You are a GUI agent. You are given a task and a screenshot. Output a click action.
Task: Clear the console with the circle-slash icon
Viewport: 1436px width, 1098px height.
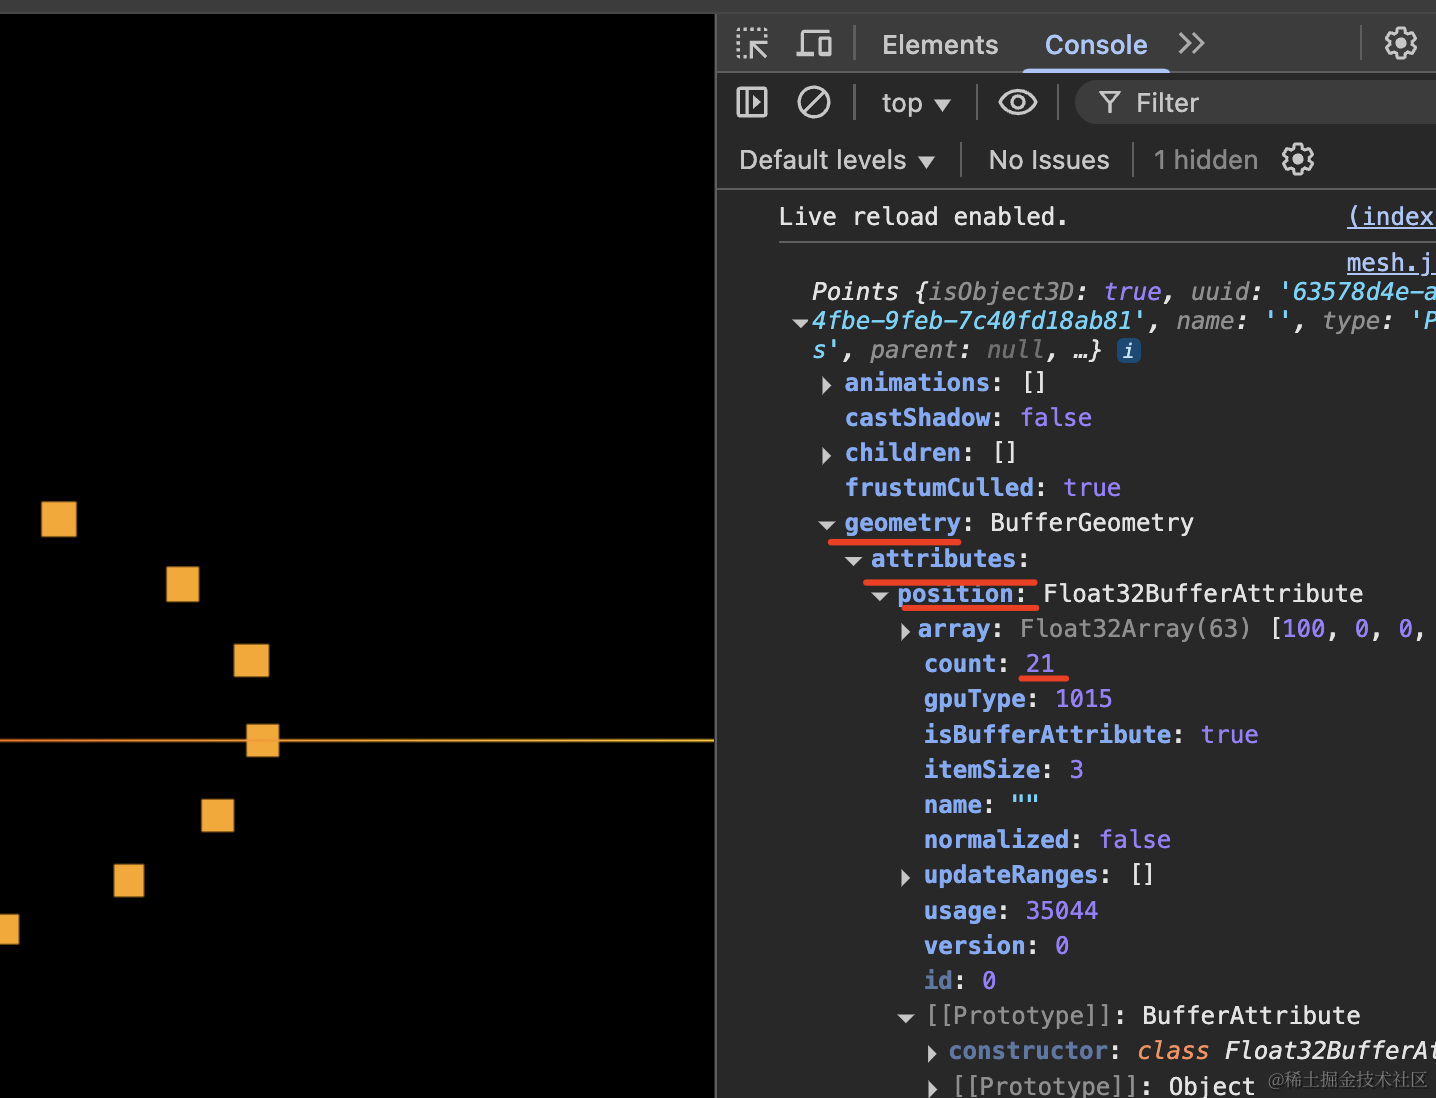(814, 102)
